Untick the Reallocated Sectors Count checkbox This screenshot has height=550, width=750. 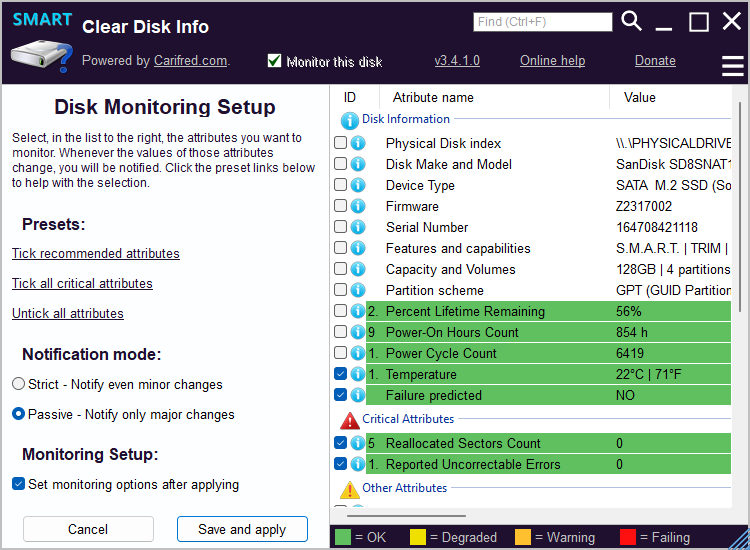pyautogui.click(x=340, y=443)
